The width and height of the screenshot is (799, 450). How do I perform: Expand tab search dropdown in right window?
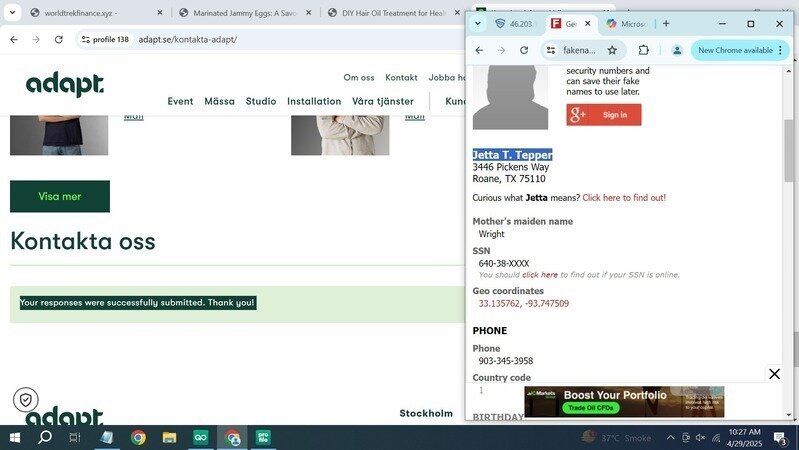[x=478, y=24]
